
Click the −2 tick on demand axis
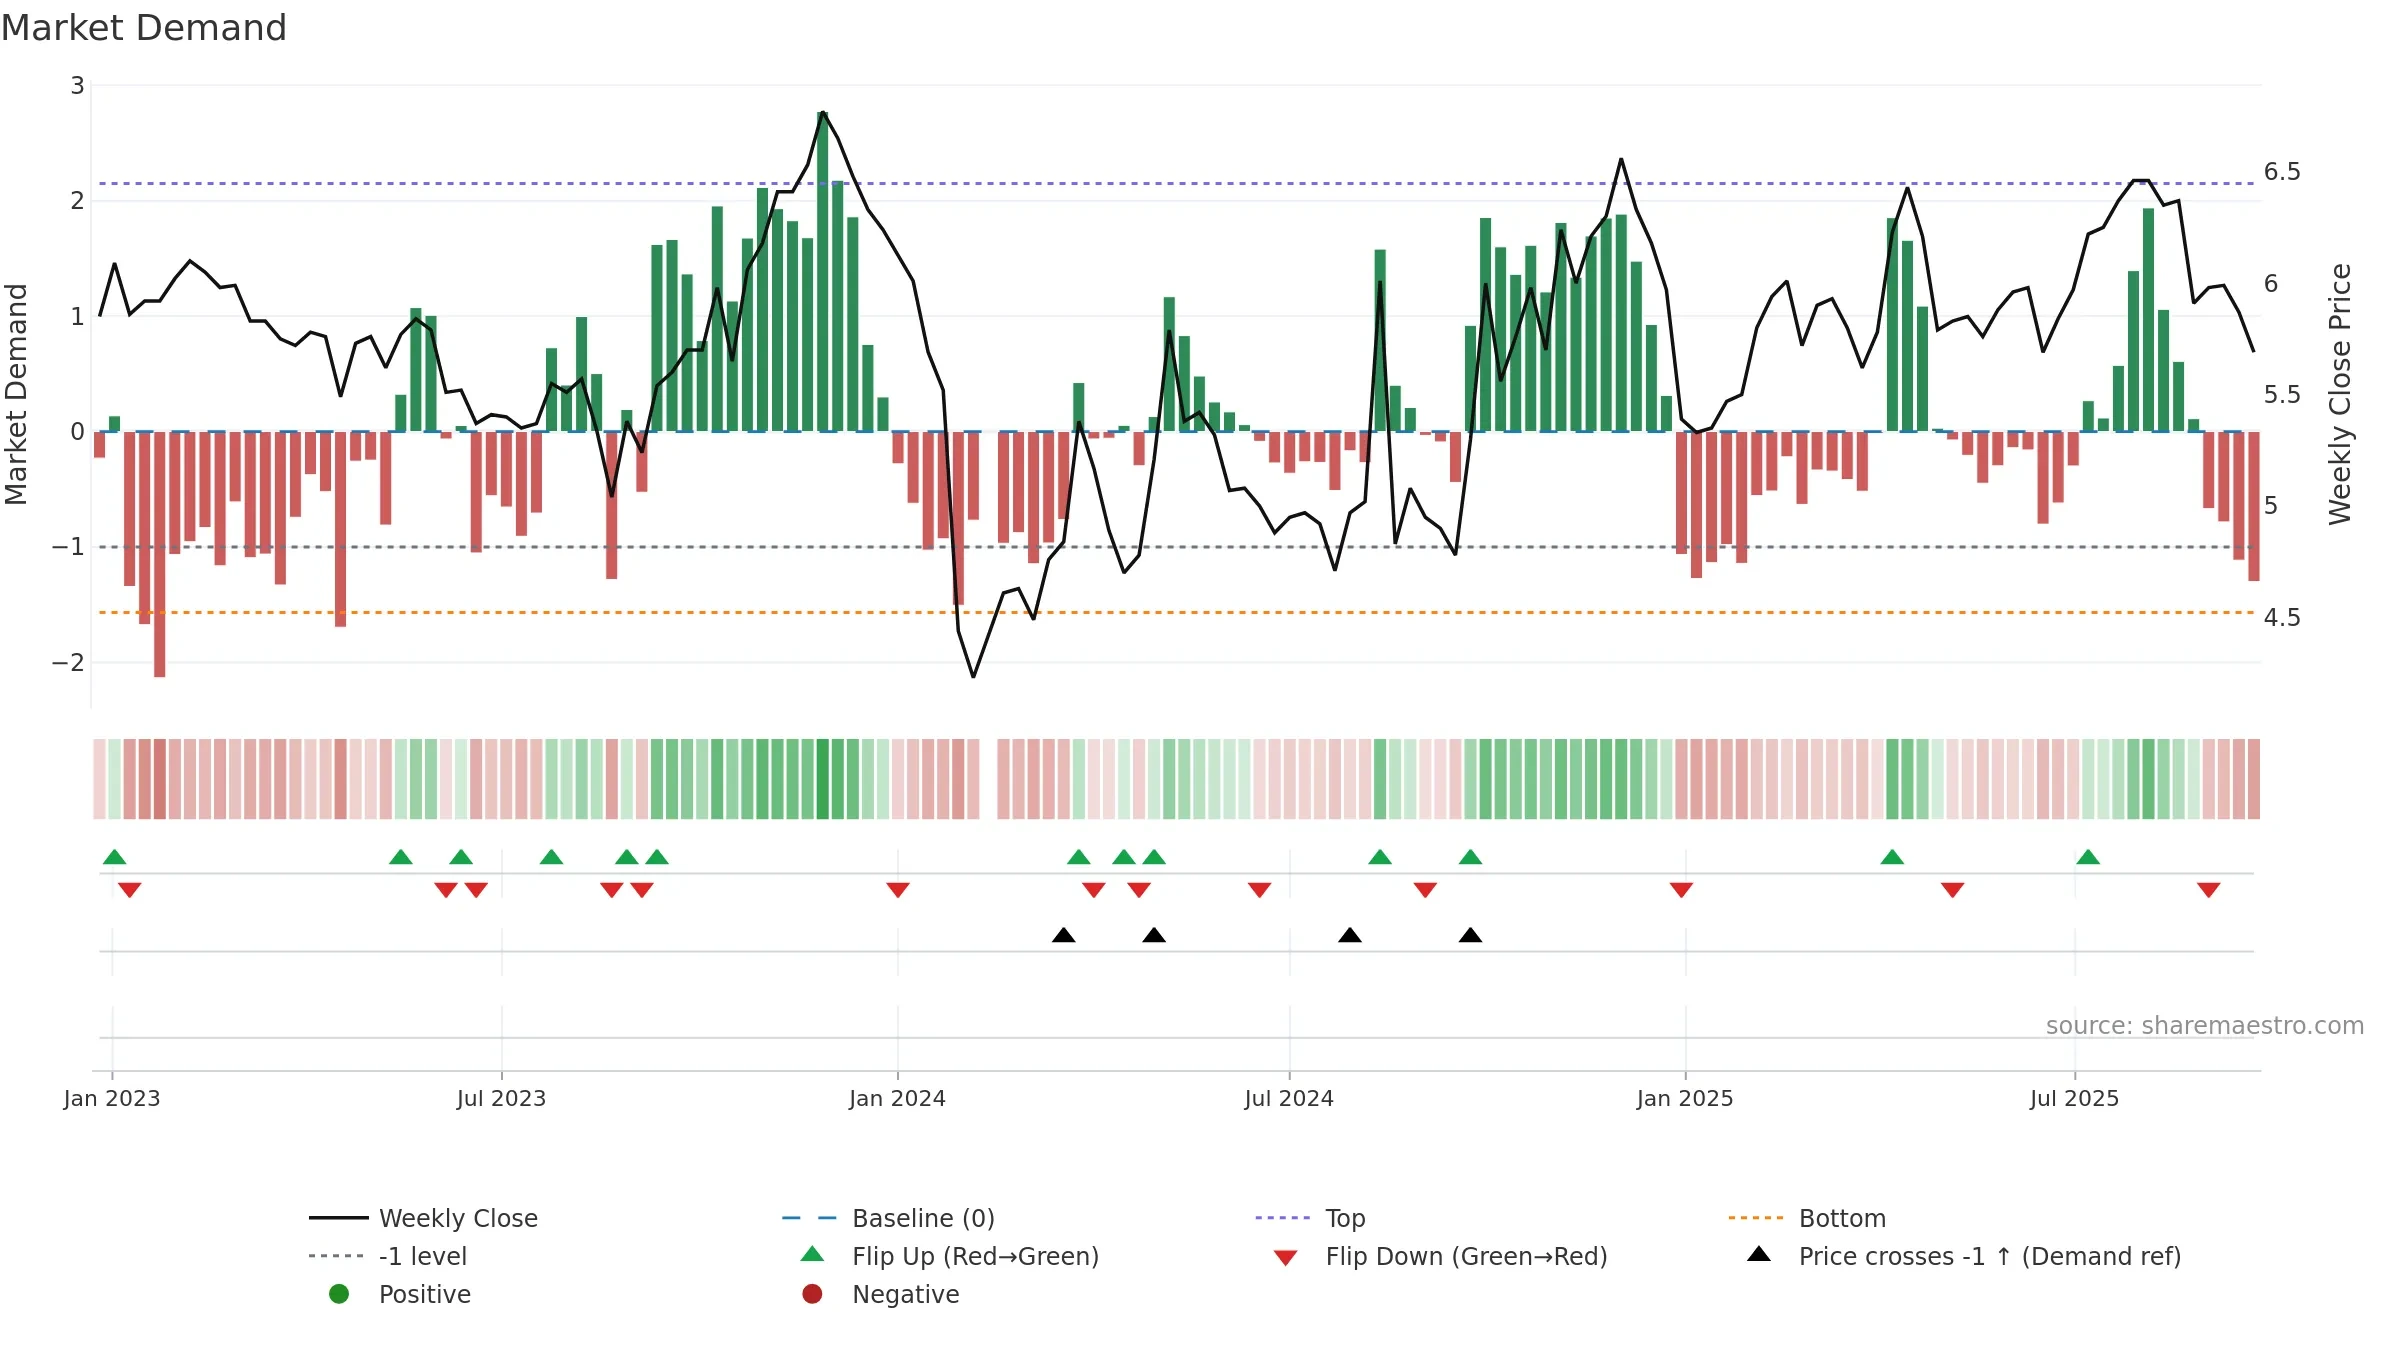[x=68, y=663]
